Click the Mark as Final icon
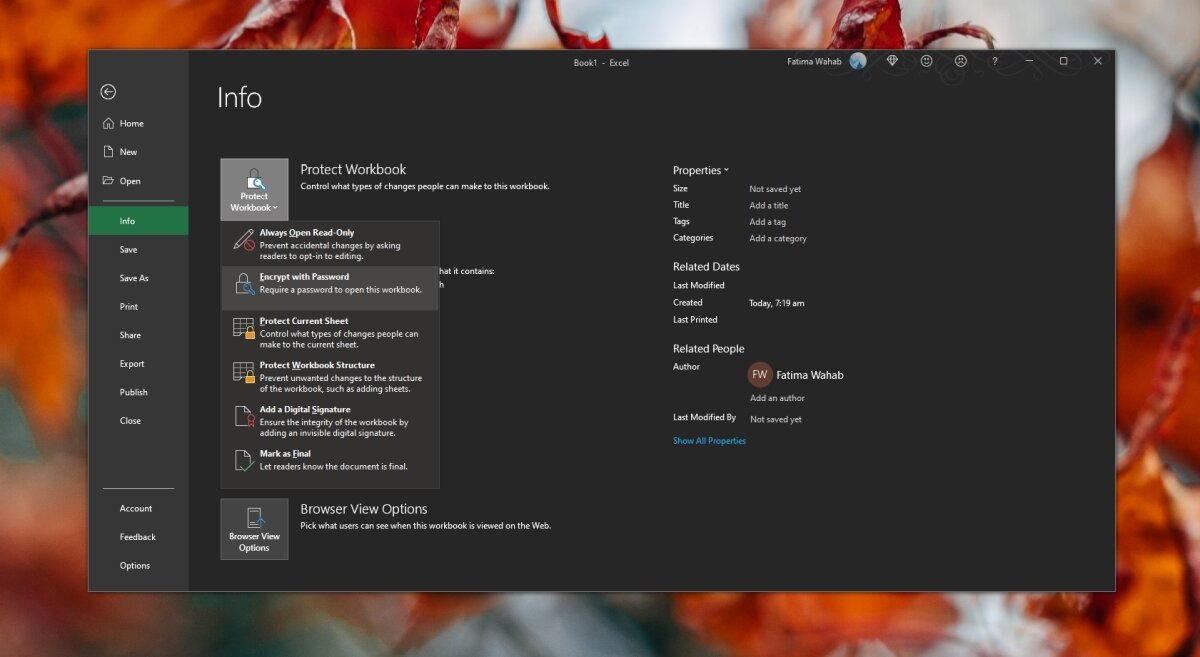 244,461
